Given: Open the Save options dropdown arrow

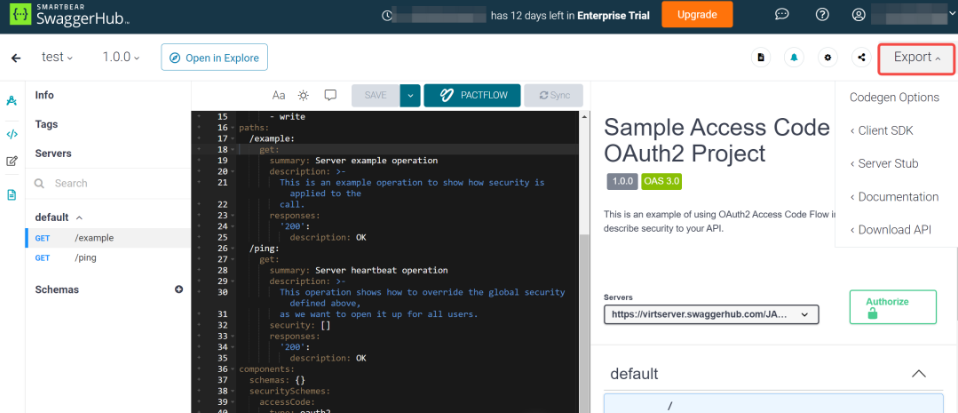Looking at the screenshot, I should click(411, 95).
